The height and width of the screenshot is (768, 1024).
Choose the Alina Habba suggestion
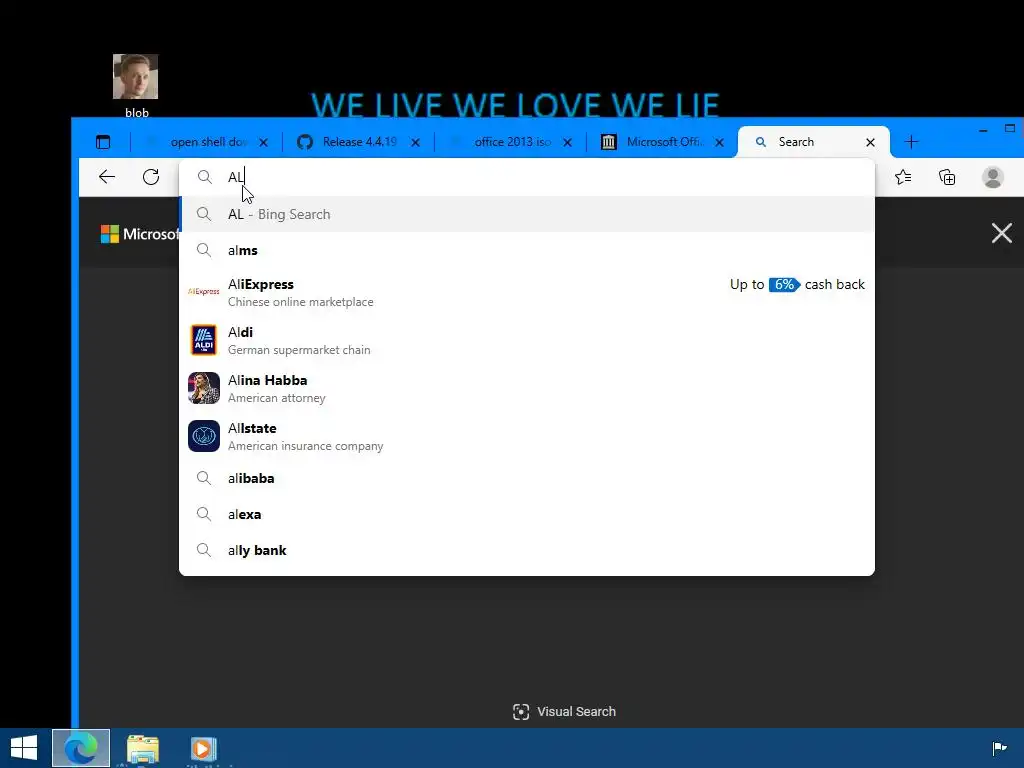(526, 388)
